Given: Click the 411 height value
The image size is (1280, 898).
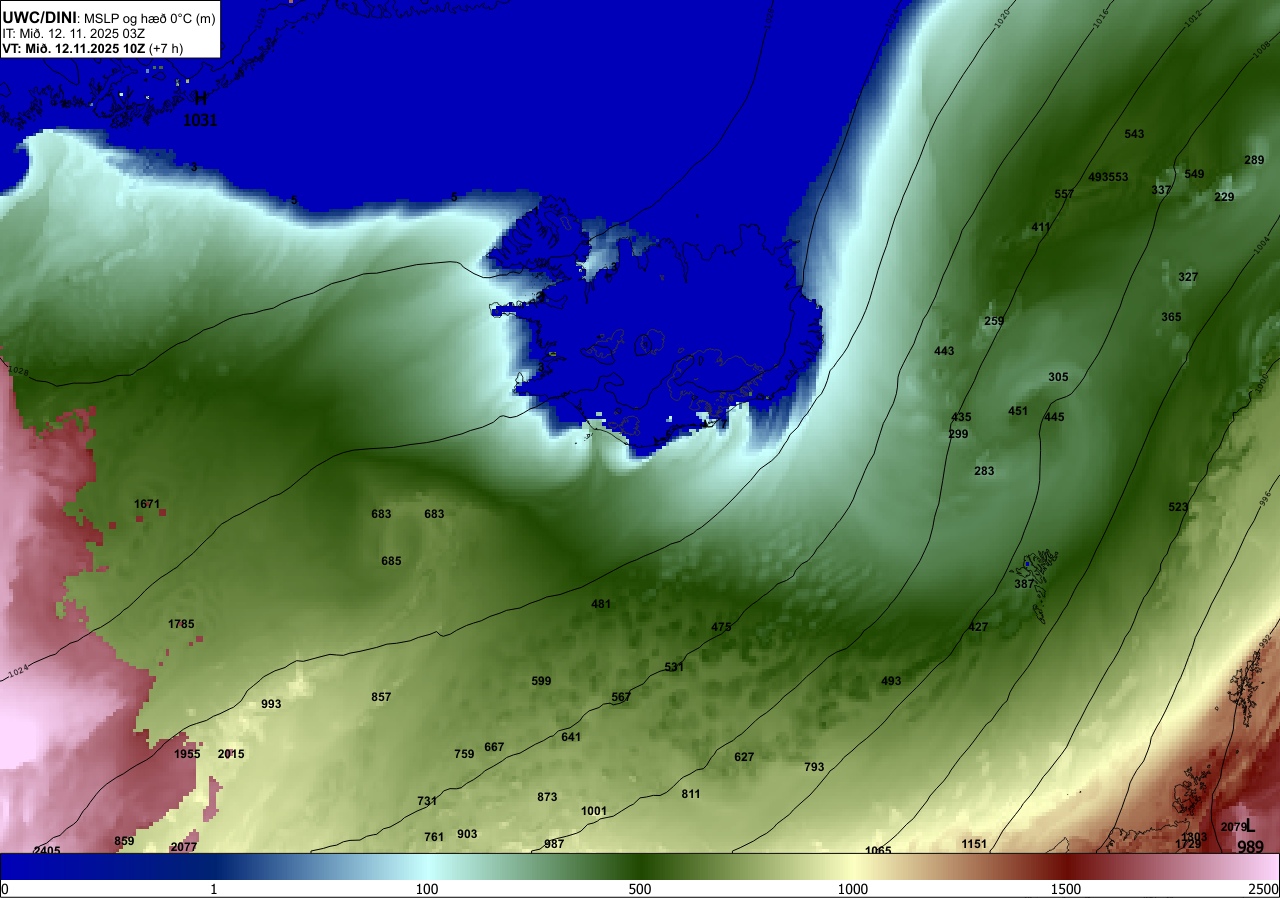Looking at the screenshot, I should [1041, 227].
